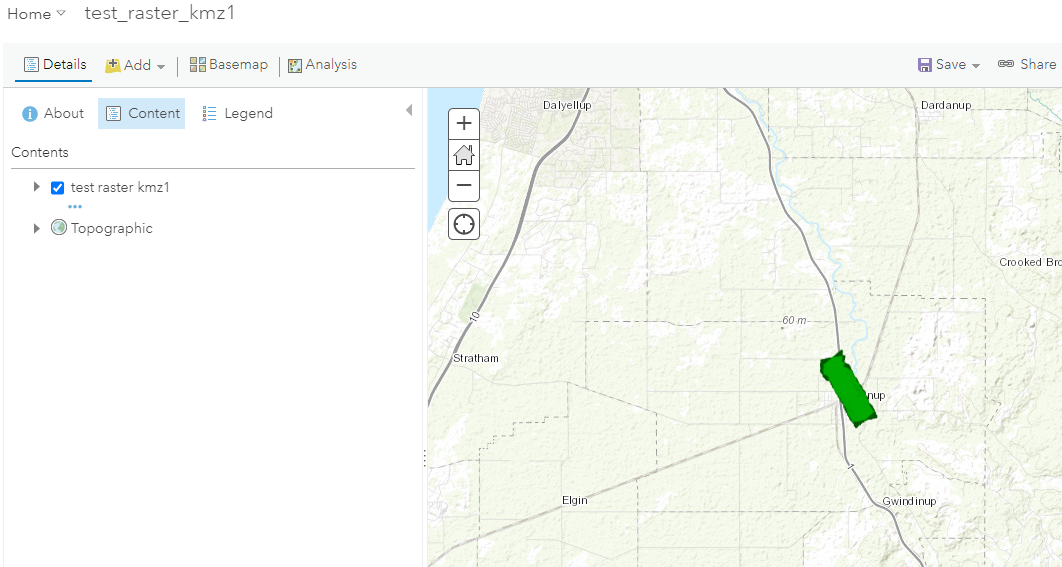1062x567 pixels.
Task: Select the Content tab
Action: [x=142, y=113]
